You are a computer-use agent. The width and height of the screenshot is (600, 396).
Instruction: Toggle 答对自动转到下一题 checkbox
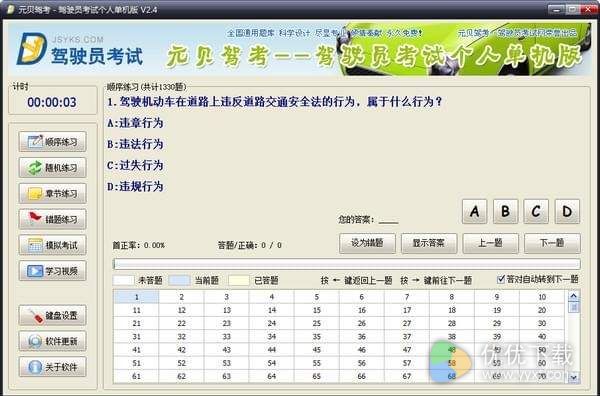click(501, 279)
